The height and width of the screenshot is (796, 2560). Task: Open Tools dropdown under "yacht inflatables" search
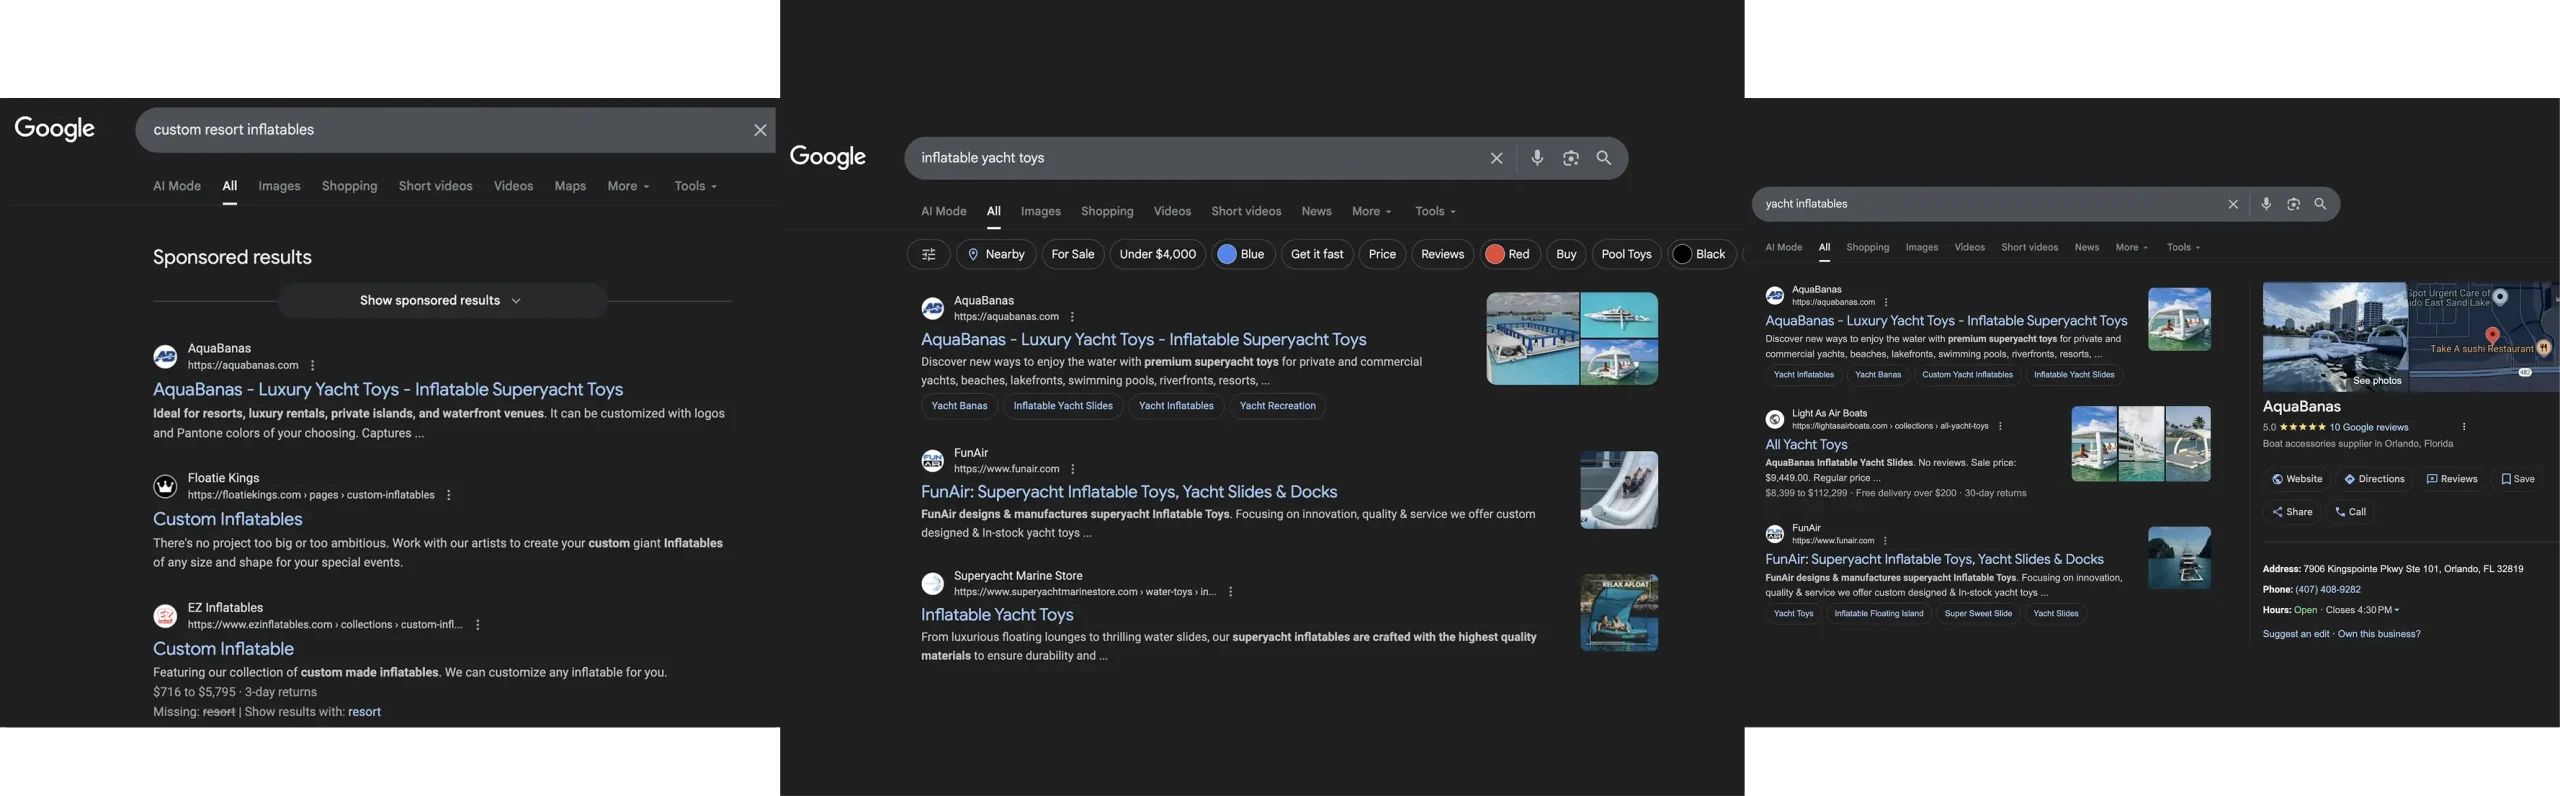(2183, 247)
